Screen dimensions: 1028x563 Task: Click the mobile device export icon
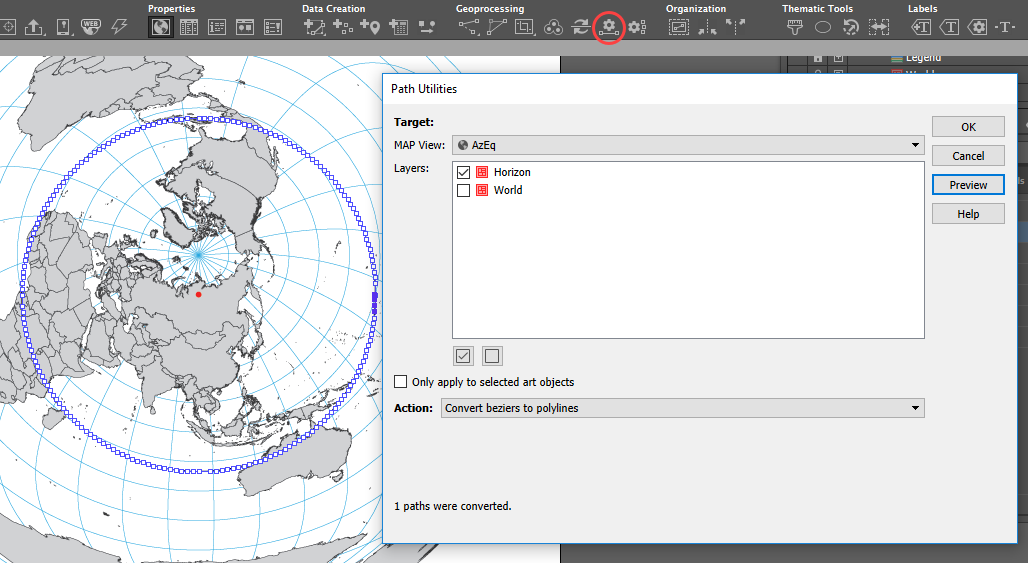tap(63, 27)
